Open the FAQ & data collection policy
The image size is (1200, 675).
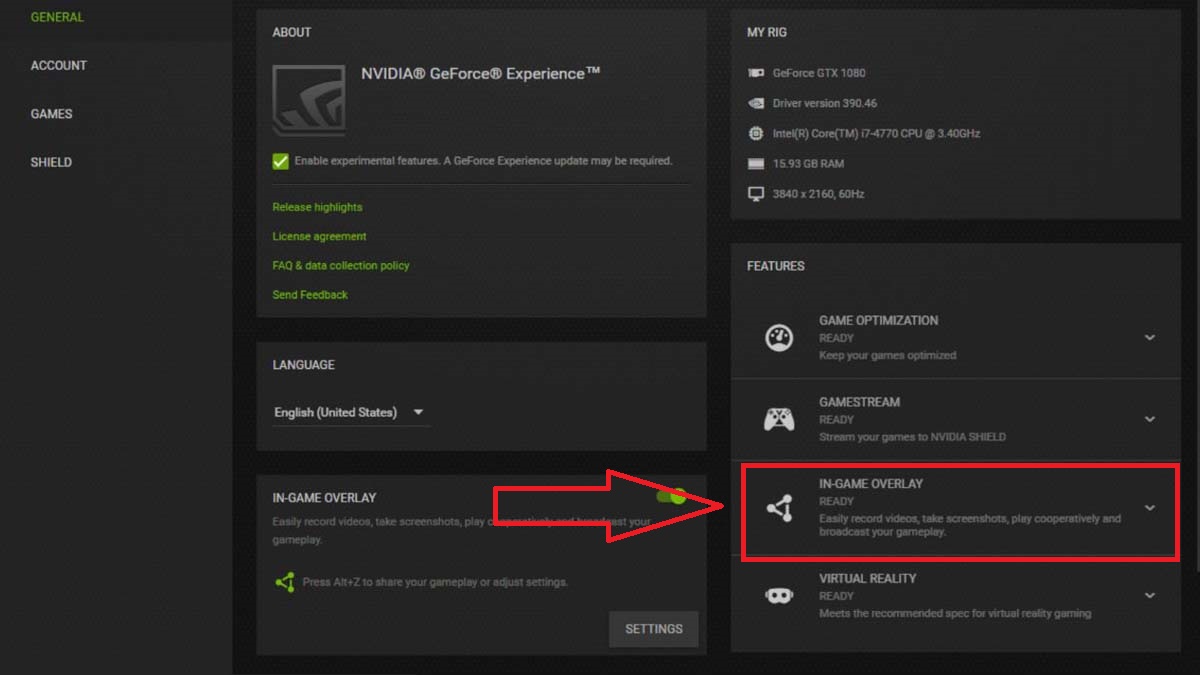point(340,265)
